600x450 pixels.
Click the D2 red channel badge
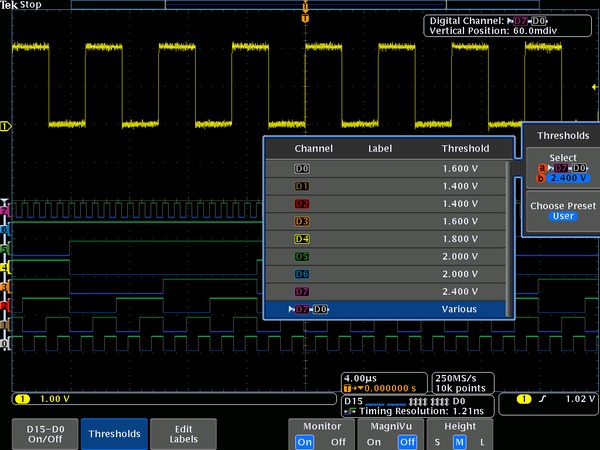click(x=301, y=204)
